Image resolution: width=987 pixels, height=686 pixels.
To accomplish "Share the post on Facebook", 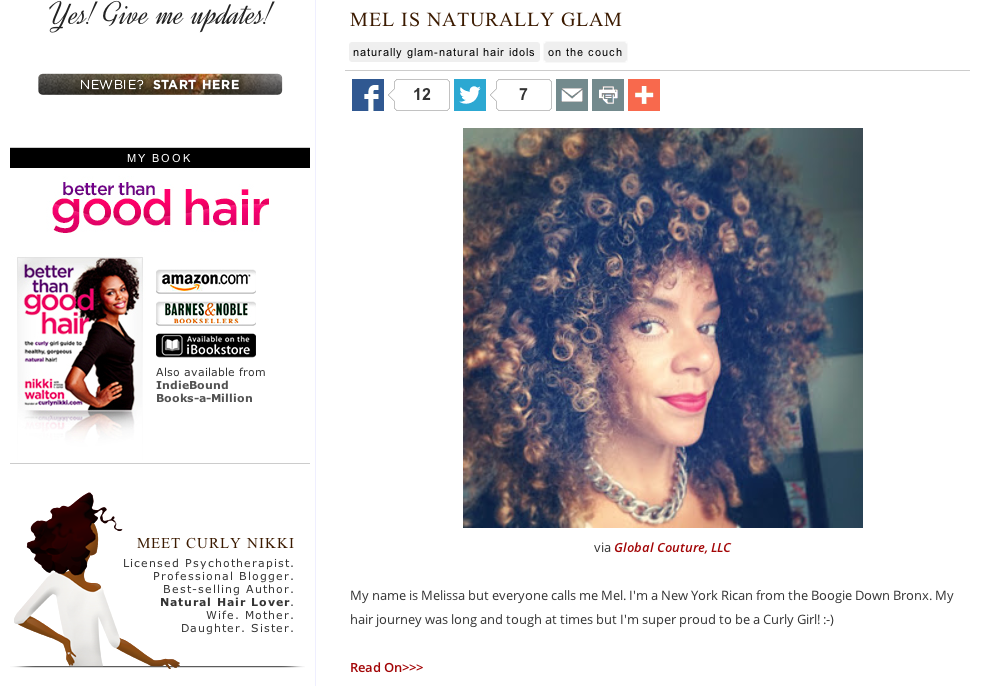I will [x=368, y=95].
